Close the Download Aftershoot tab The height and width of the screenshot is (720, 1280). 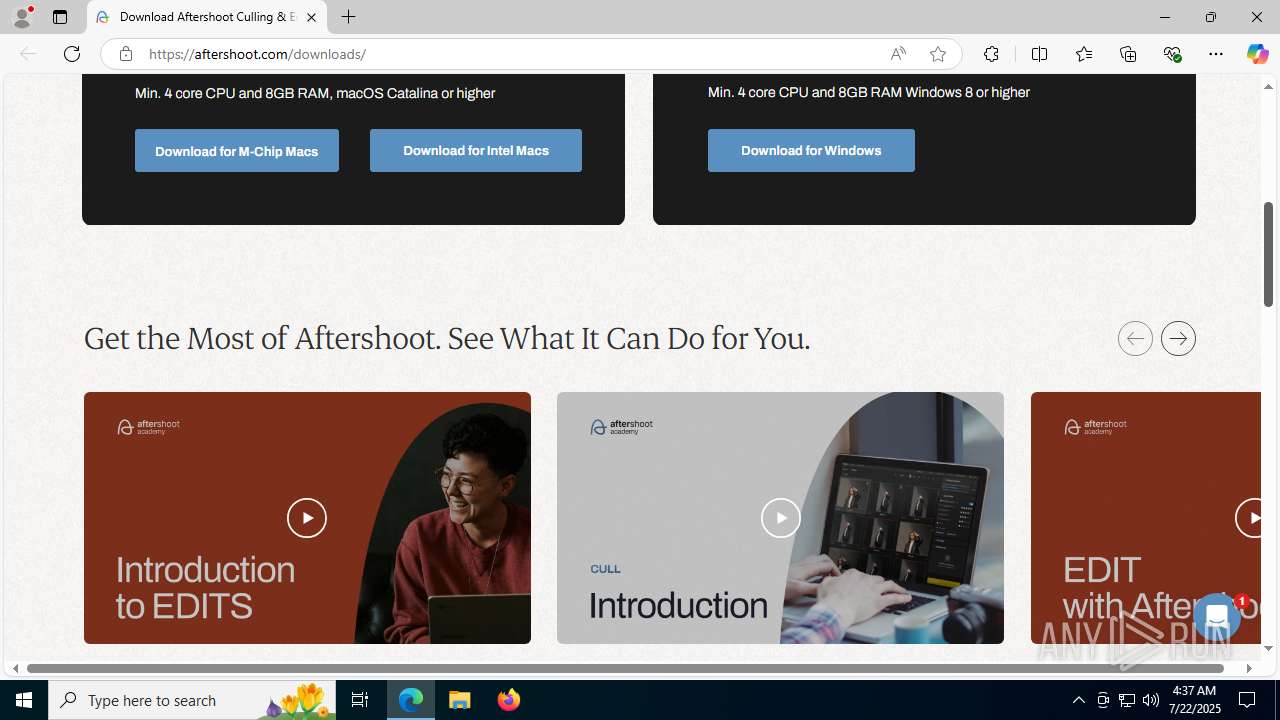click(311, 17)
